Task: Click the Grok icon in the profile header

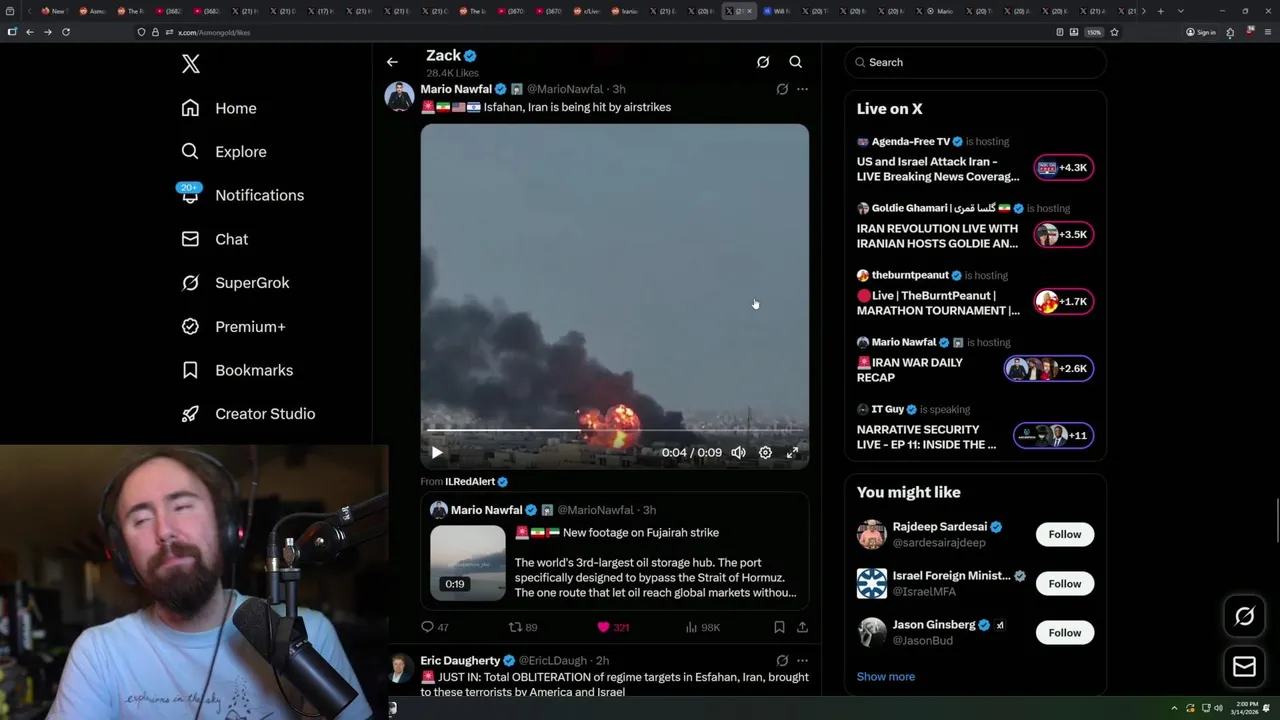Action: tap(763, 62)
